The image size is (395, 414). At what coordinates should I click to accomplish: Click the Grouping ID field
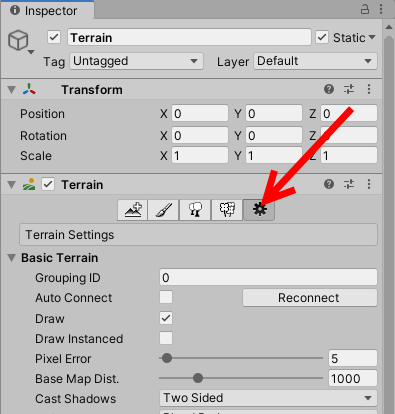pyautogui.click(x=268, y=277)
